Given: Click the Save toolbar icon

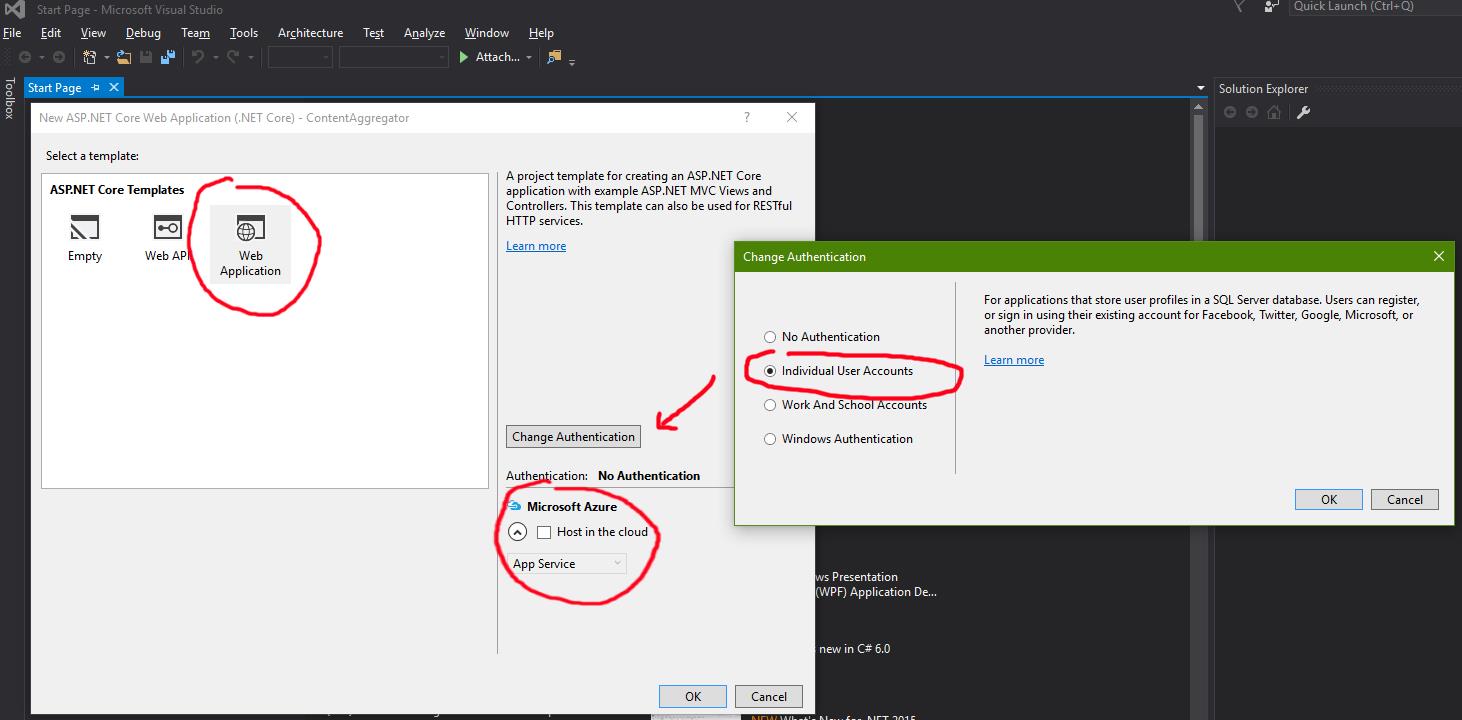Looking at the screenshot, I should pos(146,57).
